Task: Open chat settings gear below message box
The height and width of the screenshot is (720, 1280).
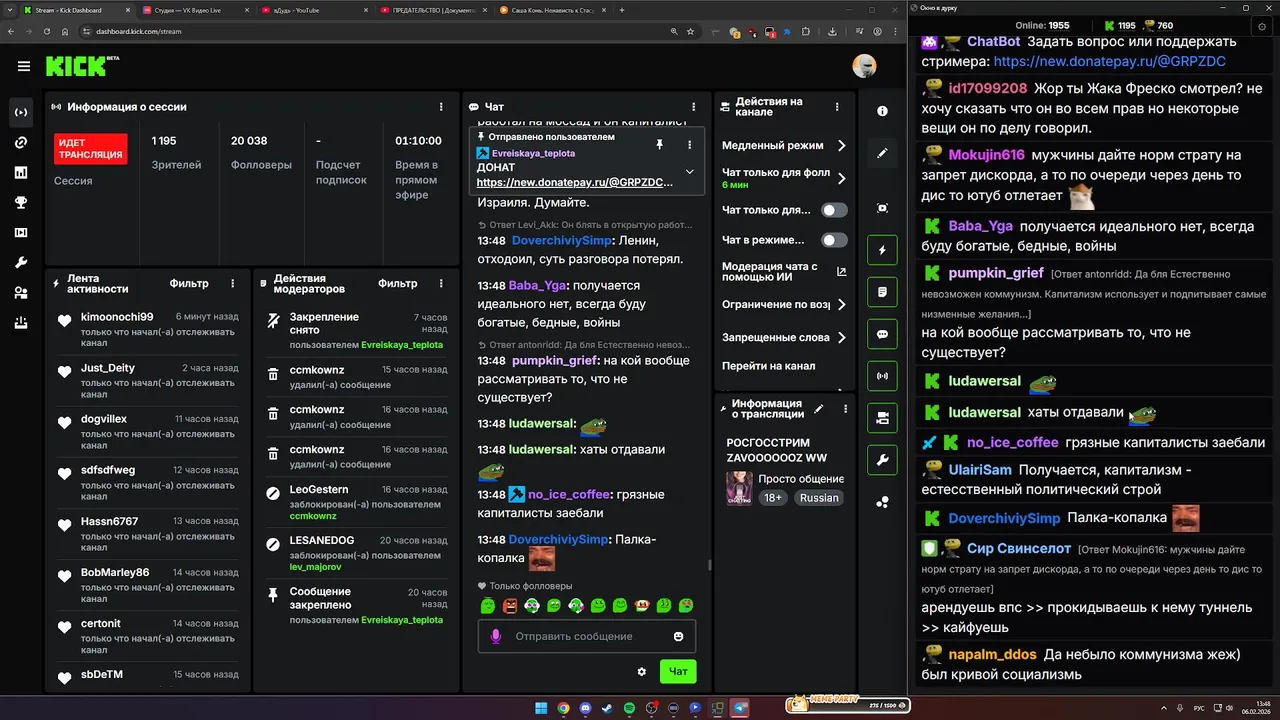Action: click(642, 672)
